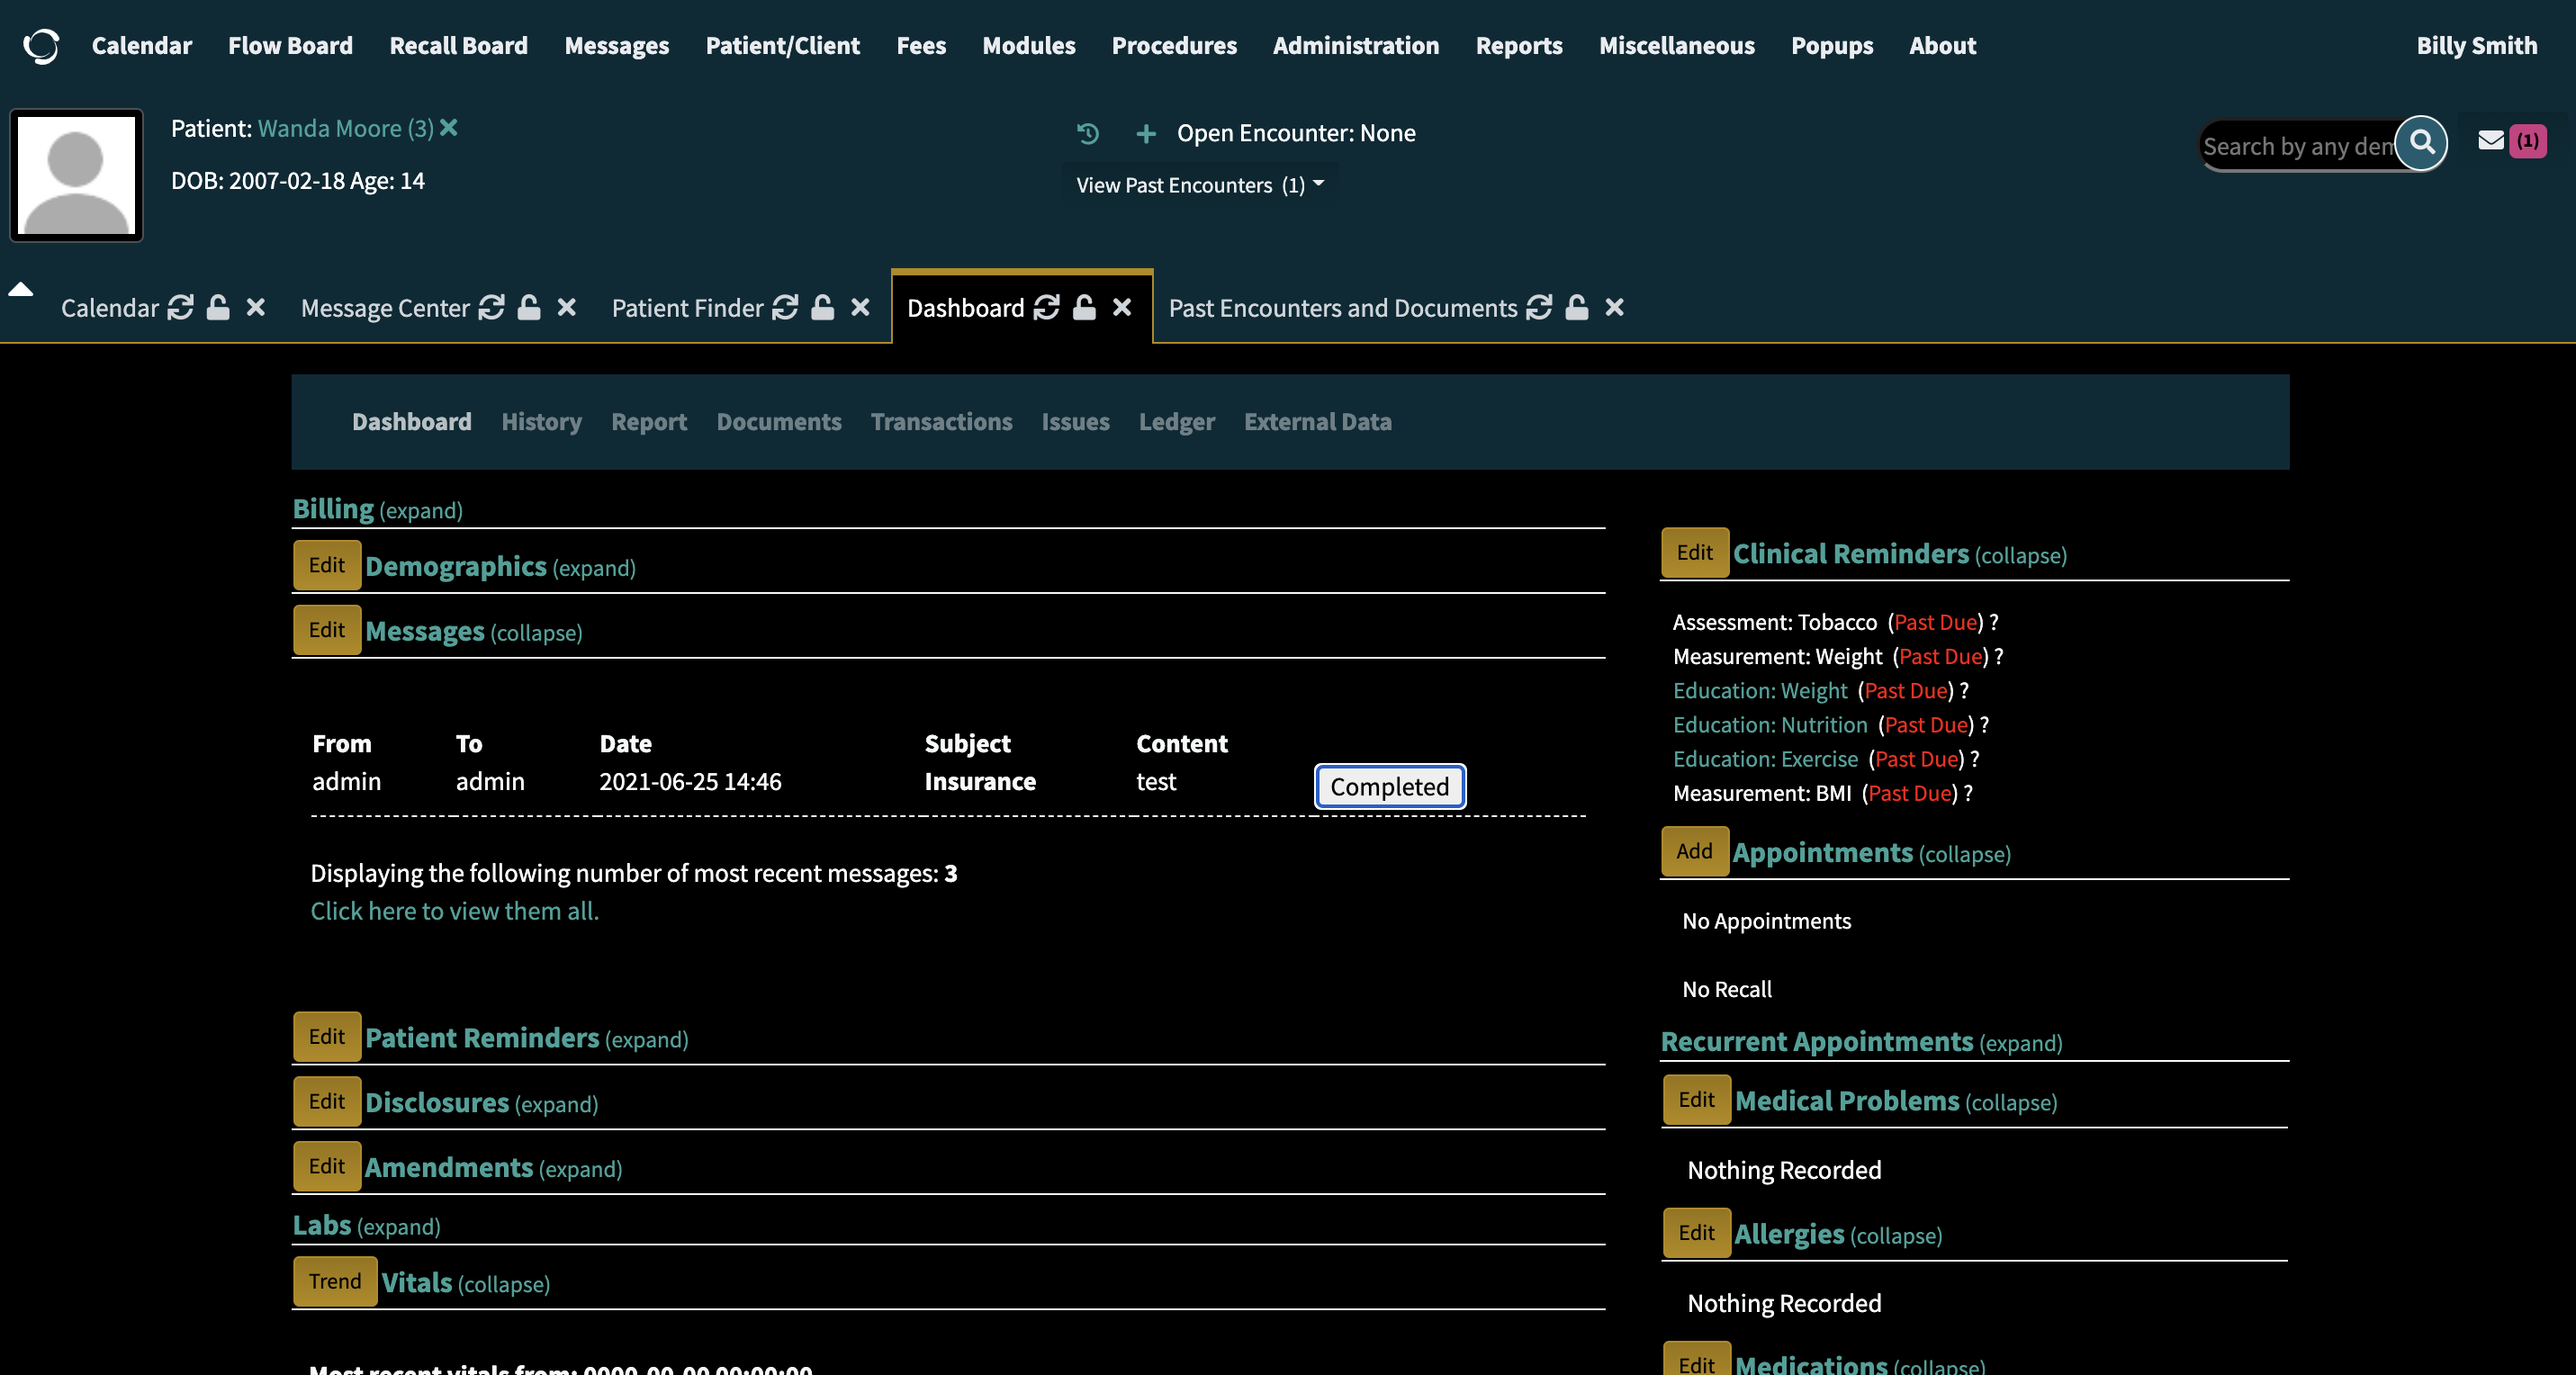Toggle the lock on the Dashboard tab
The width and height of the screenshot is (2576, 1375).
(x=1085, y=308)
